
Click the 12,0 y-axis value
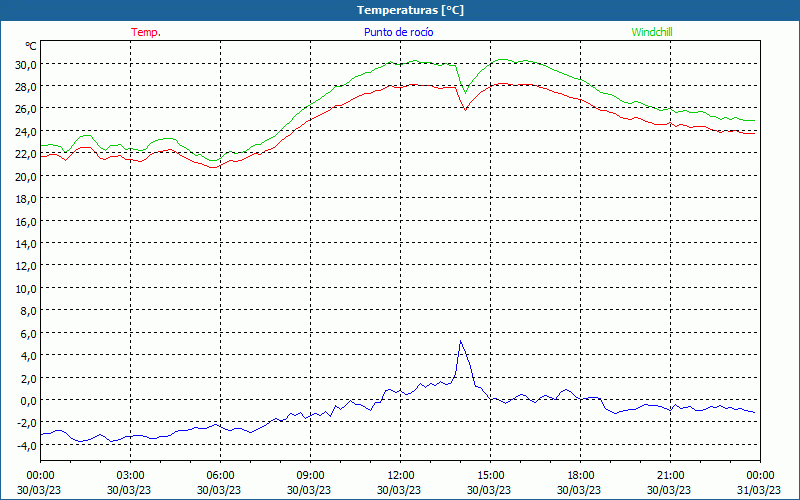click(26, 266)
